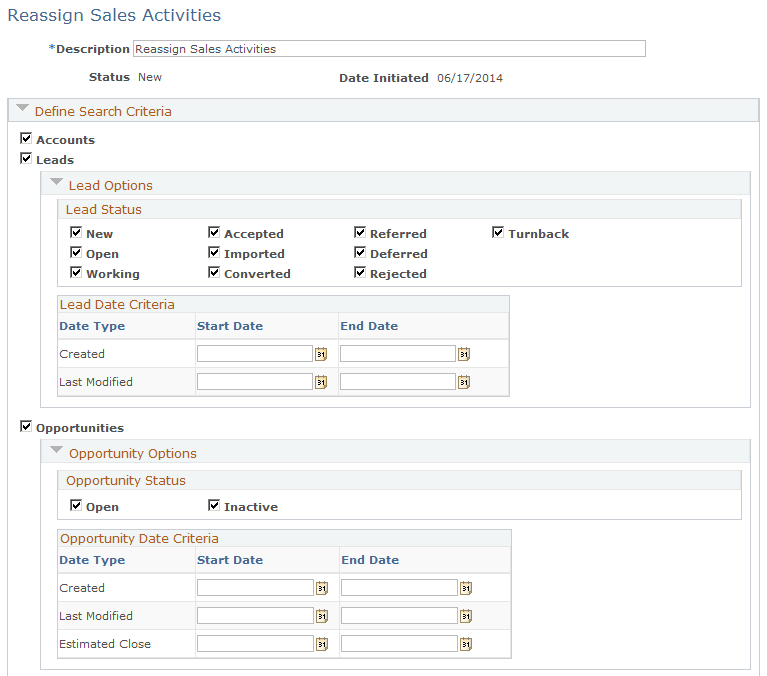Screen dimensions: 767x676
Task: Toggle the Open lead status checkbox
Action: [76, 252]
